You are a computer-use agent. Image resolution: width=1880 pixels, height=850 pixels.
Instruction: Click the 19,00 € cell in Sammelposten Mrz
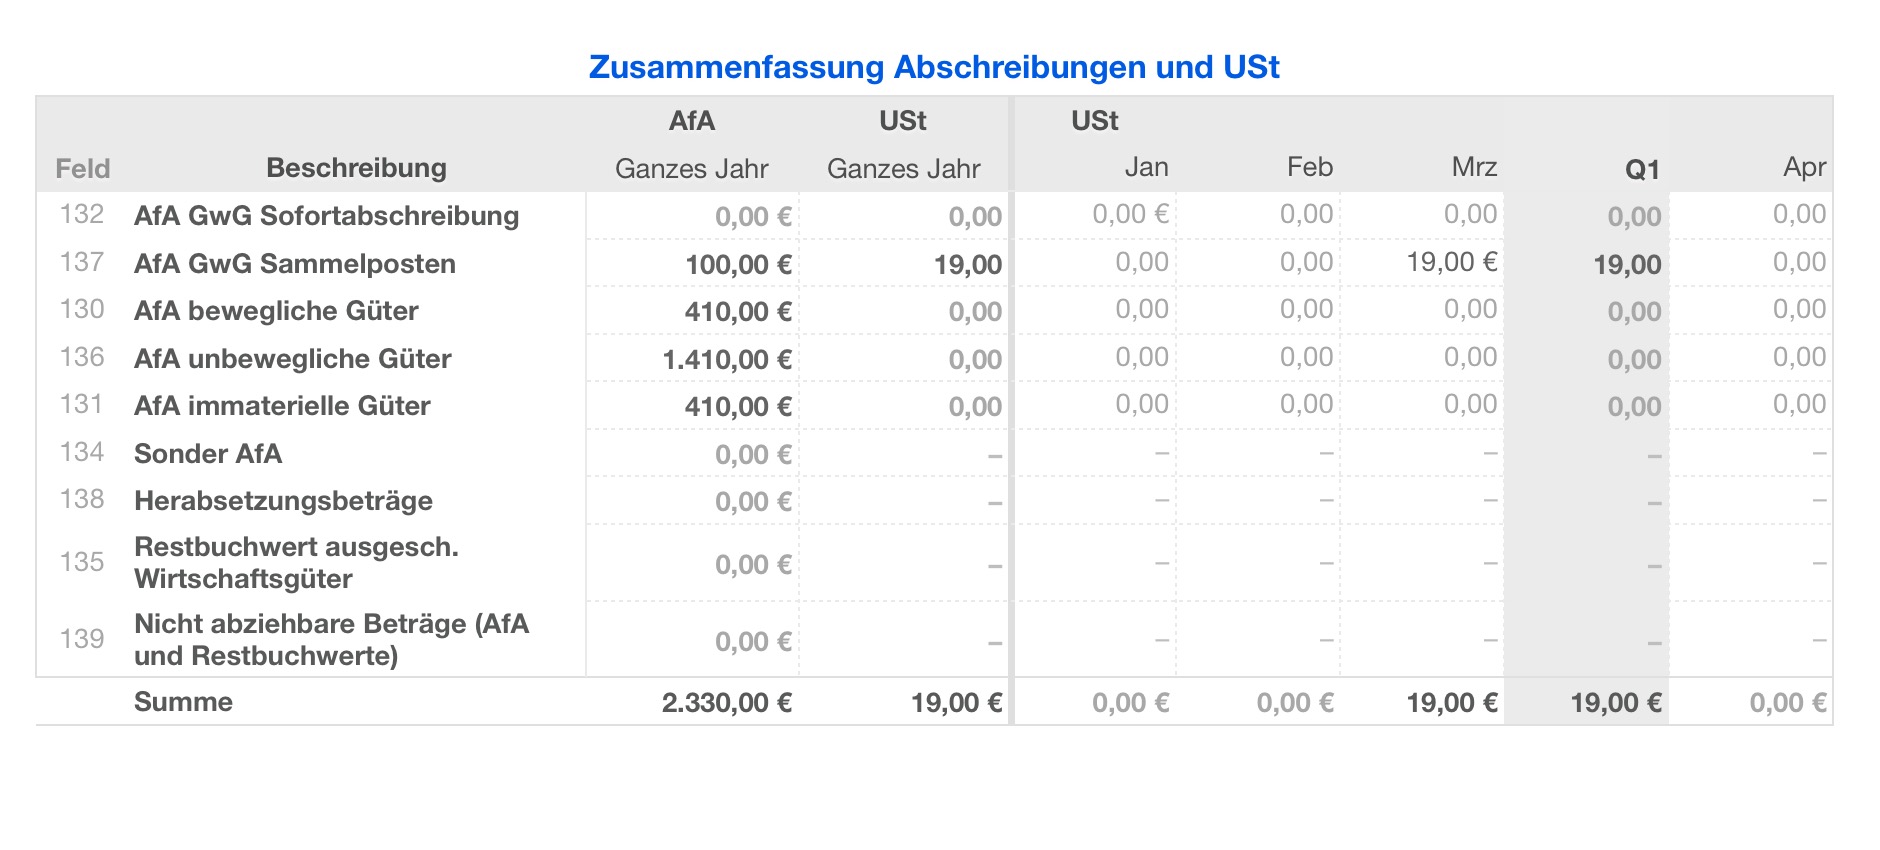[x=1451, y=262]
